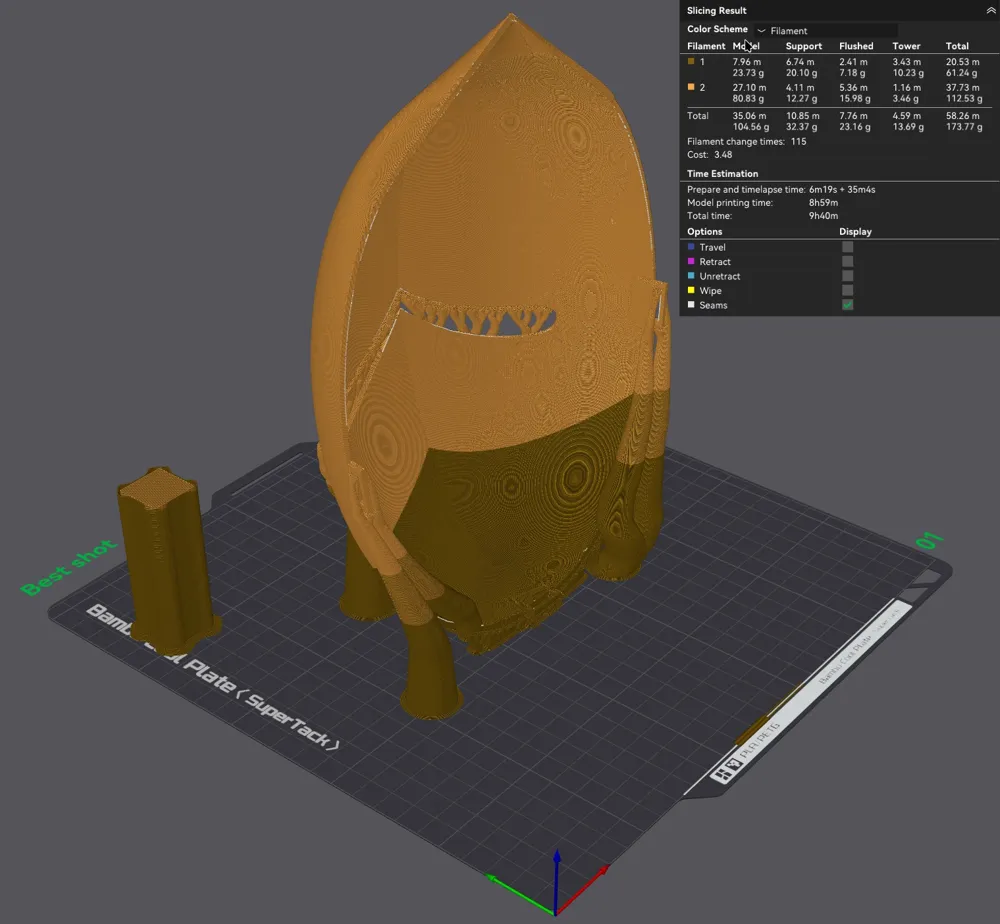Enable the Wipe display checkbox
This screenshot has width=1000, height=924.
coord(848,290)
